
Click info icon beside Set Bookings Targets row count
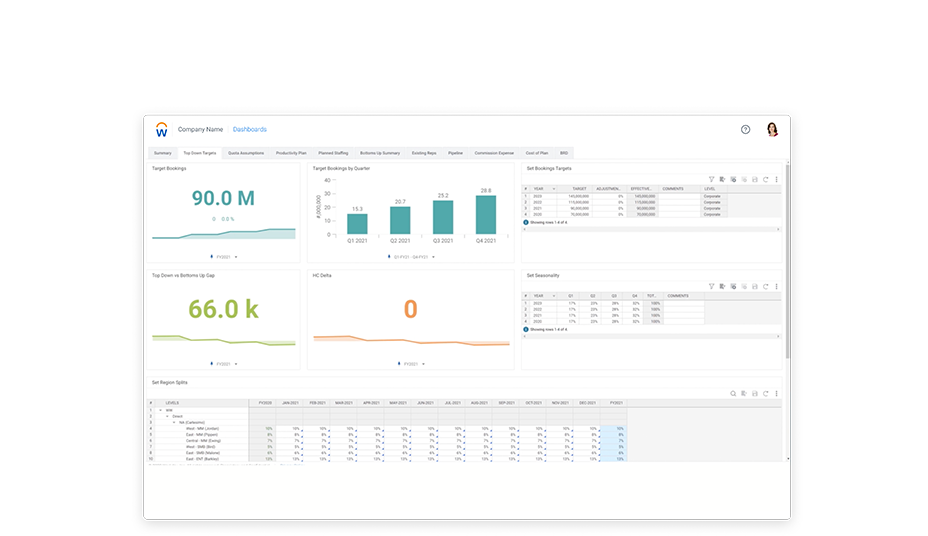point(526,222)
